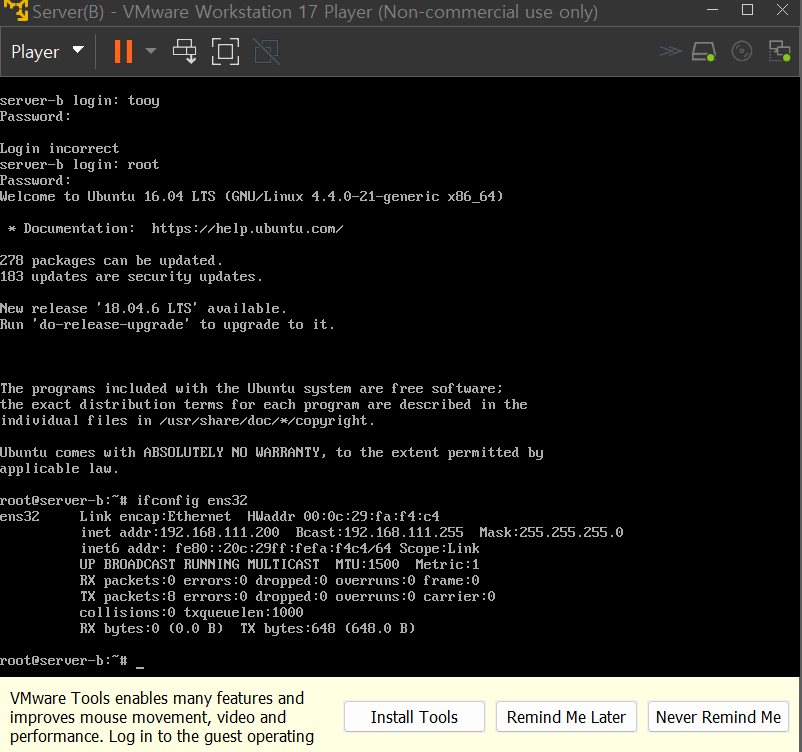
Task: Toggle Unity mode icon
Action: (266, 51)
